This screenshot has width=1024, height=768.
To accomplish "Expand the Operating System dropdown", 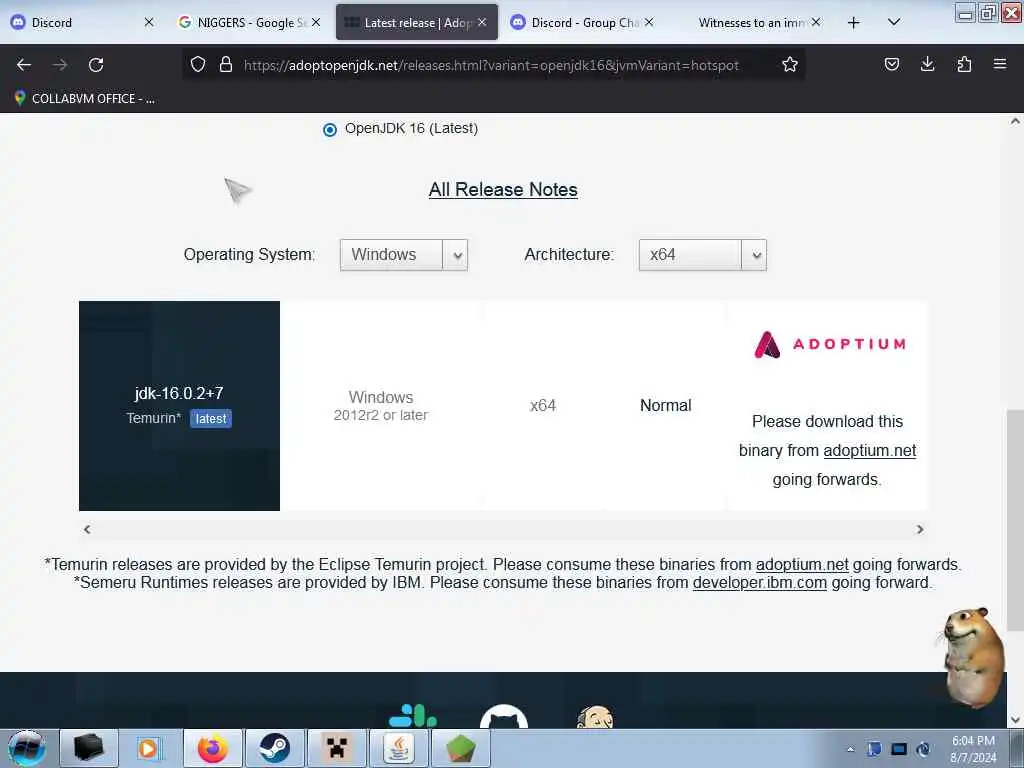I will 404,255.
